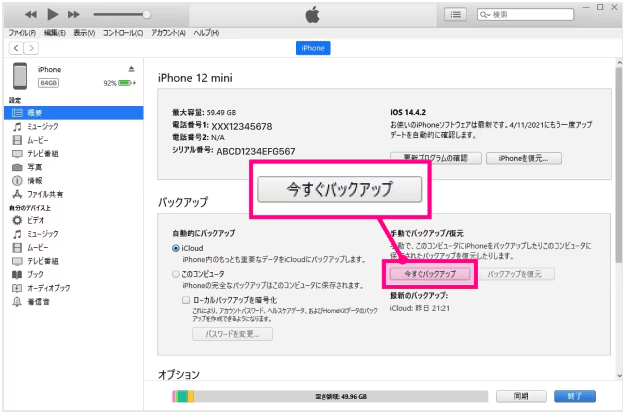Eject the iPhone with eject icon
This screenshot has height=412, width=623.
click(x=132, y=69)
